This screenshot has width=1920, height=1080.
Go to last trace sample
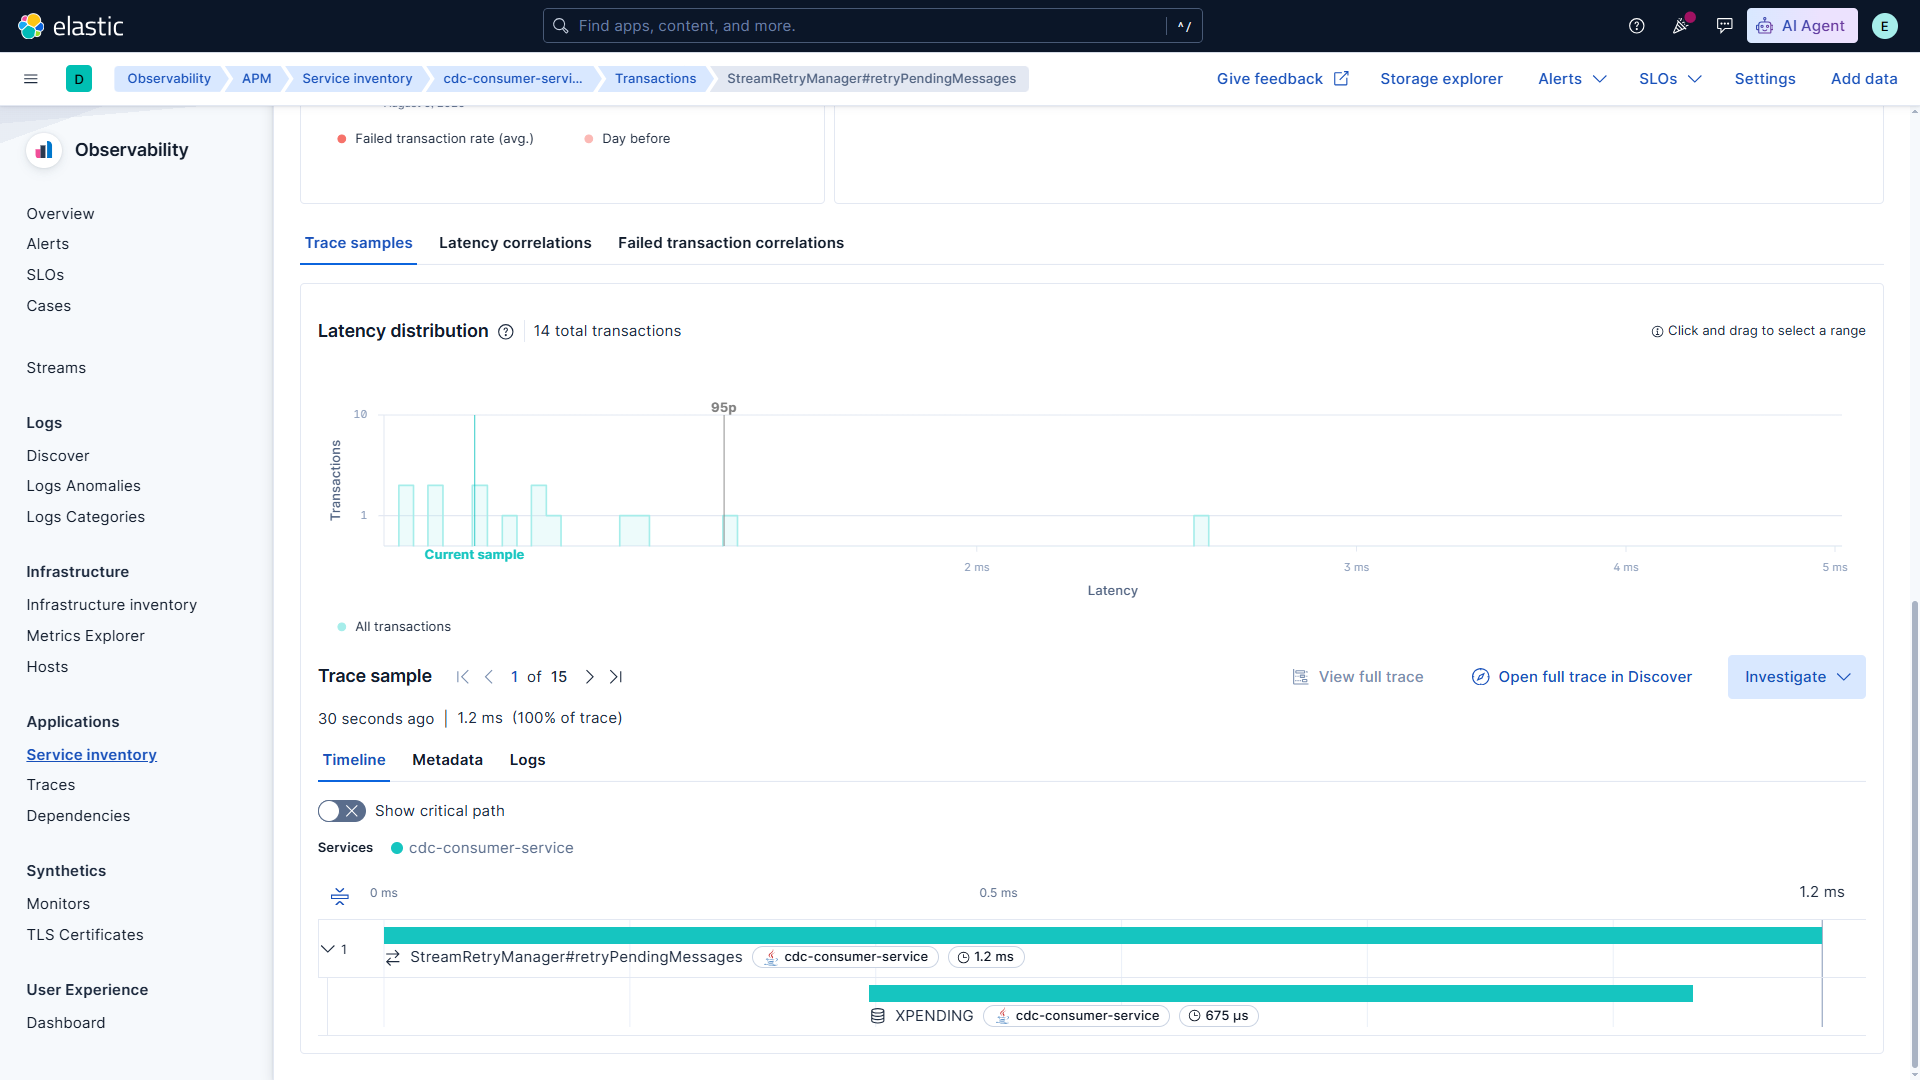tap(616, 677)
